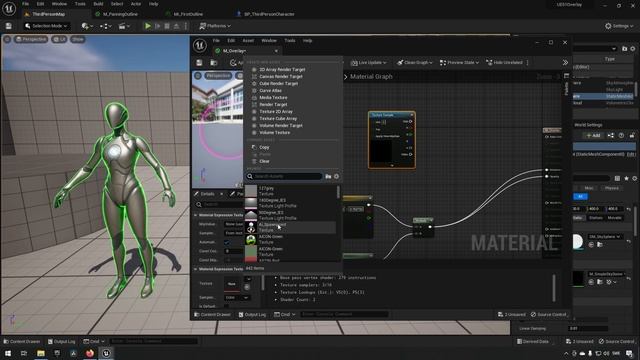Toggle Perspective view button in main viewport
This screenshot has width=640, height=360.
[x=31, y=39]
